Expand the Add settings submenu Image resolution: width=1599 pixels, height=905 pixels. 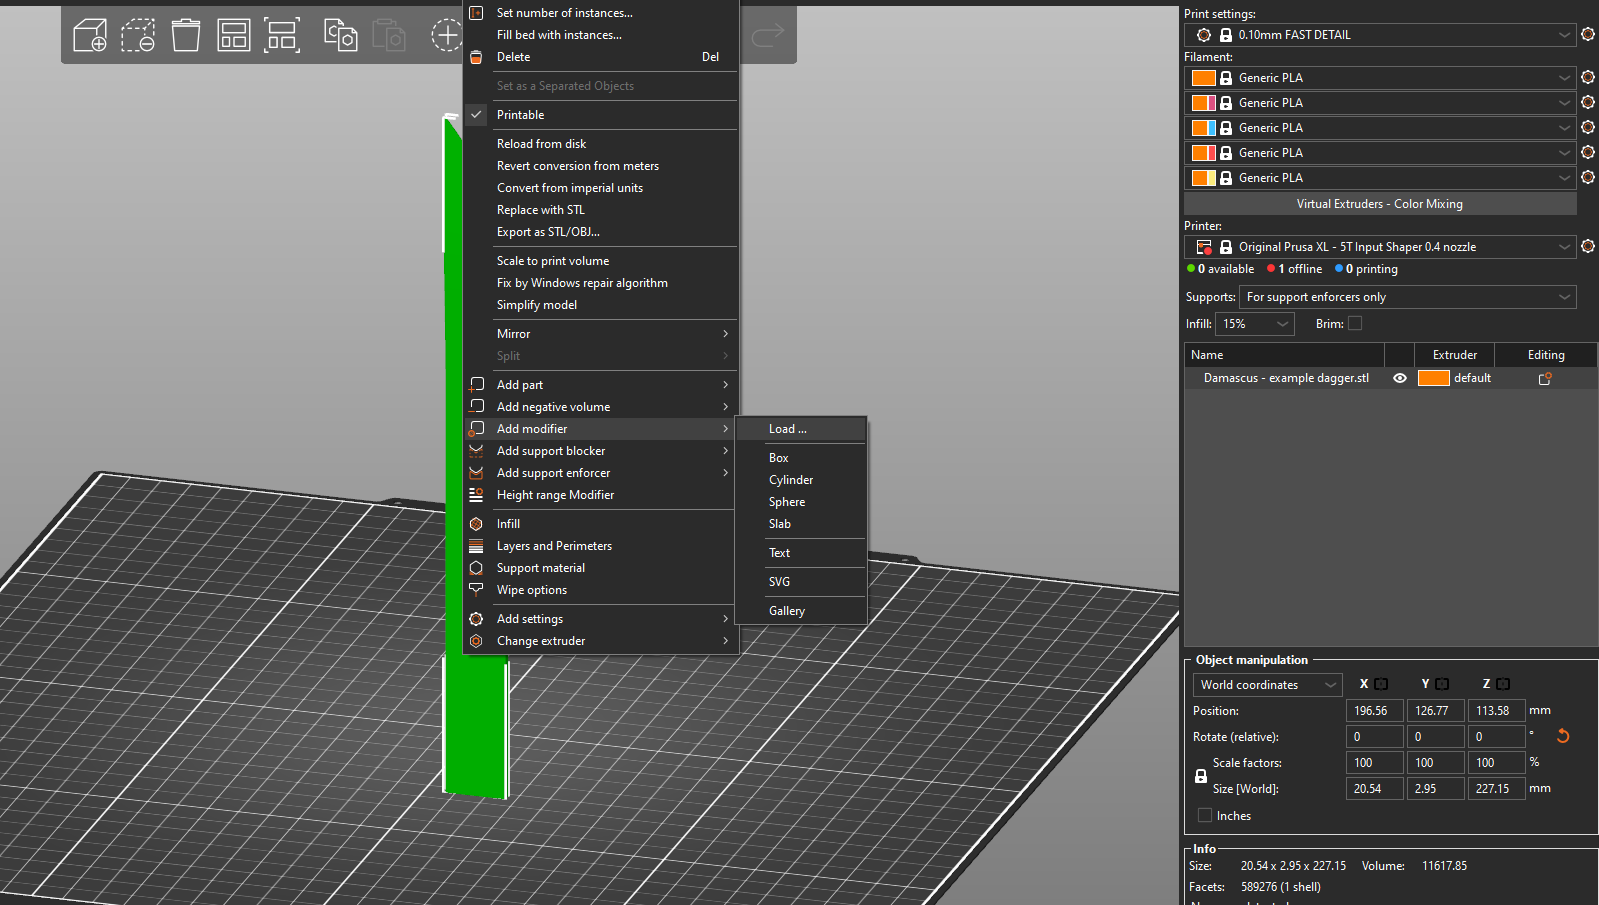point(601,619)
